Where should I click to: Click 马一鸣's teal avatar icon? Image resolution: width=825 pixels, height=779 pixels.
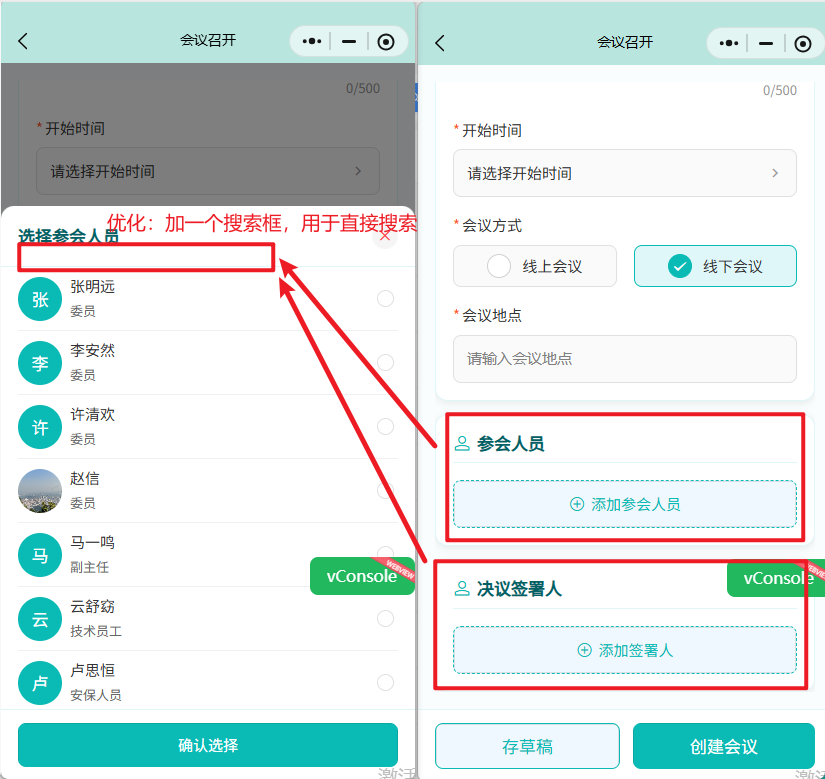coord(40,555)
